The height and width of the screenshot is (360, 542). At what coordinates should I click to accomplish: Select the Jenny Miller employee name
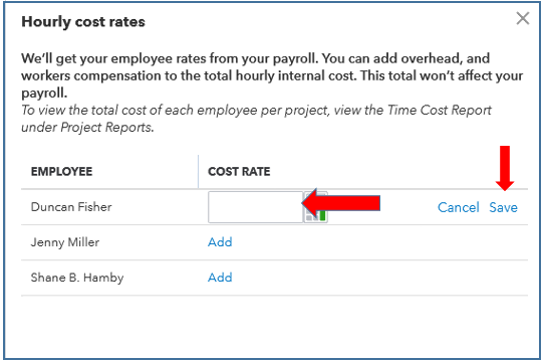[x=65, y=242]
